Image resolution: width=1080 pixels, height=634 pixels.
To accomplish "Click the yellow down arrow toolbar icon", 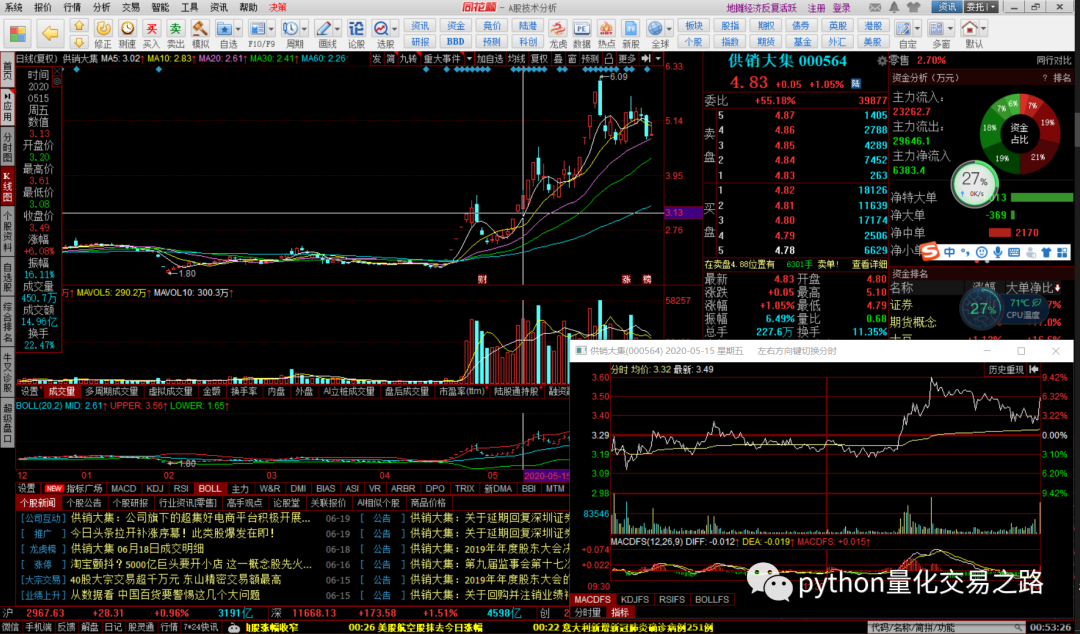I will tap(79, 42).
